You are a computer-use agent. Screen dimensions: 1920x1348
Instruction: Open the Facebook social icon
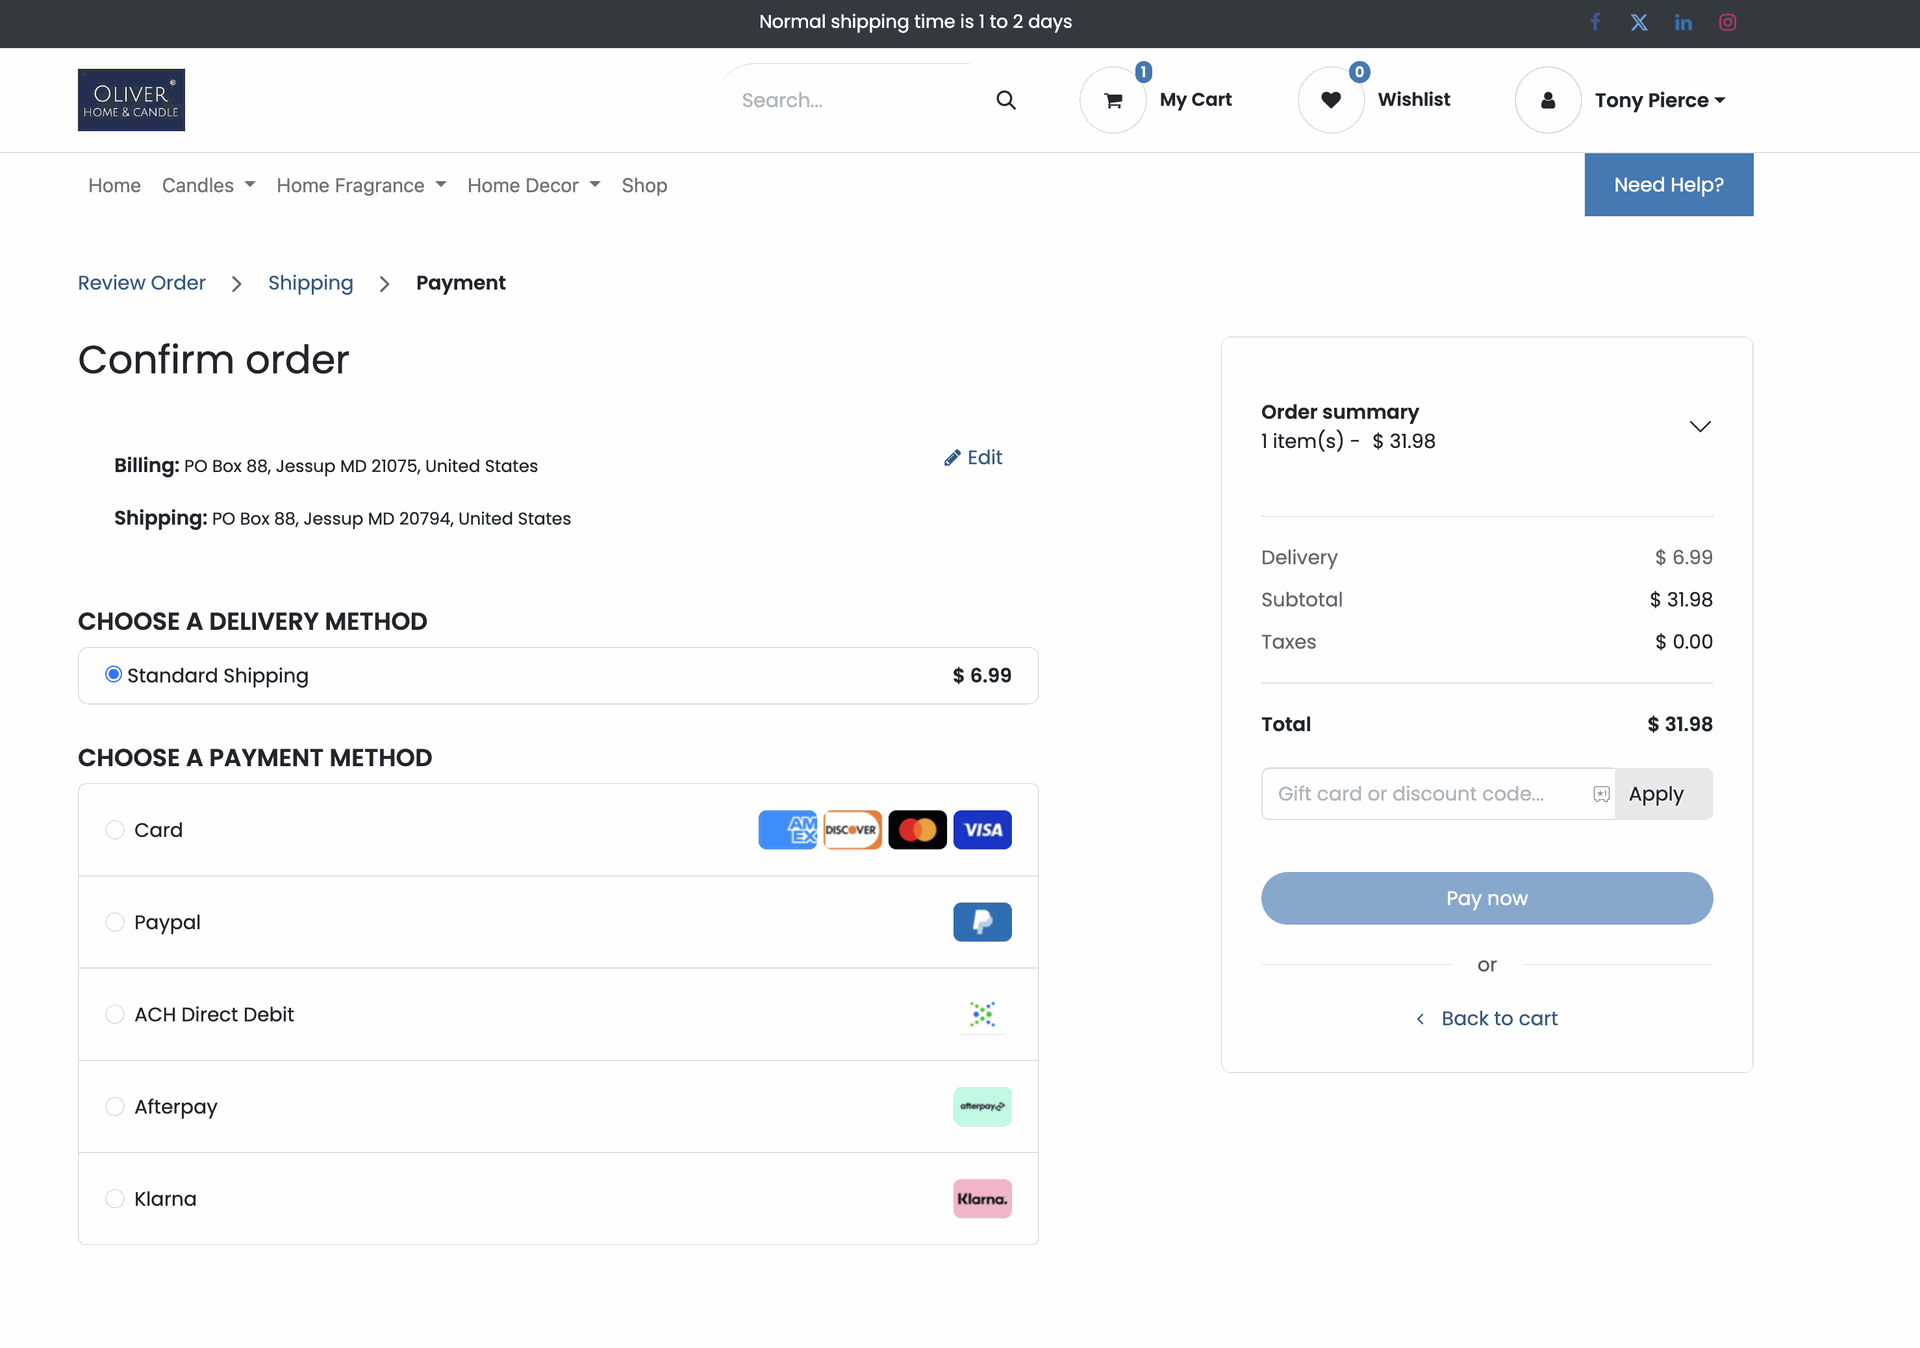(x=1595, y=22)
